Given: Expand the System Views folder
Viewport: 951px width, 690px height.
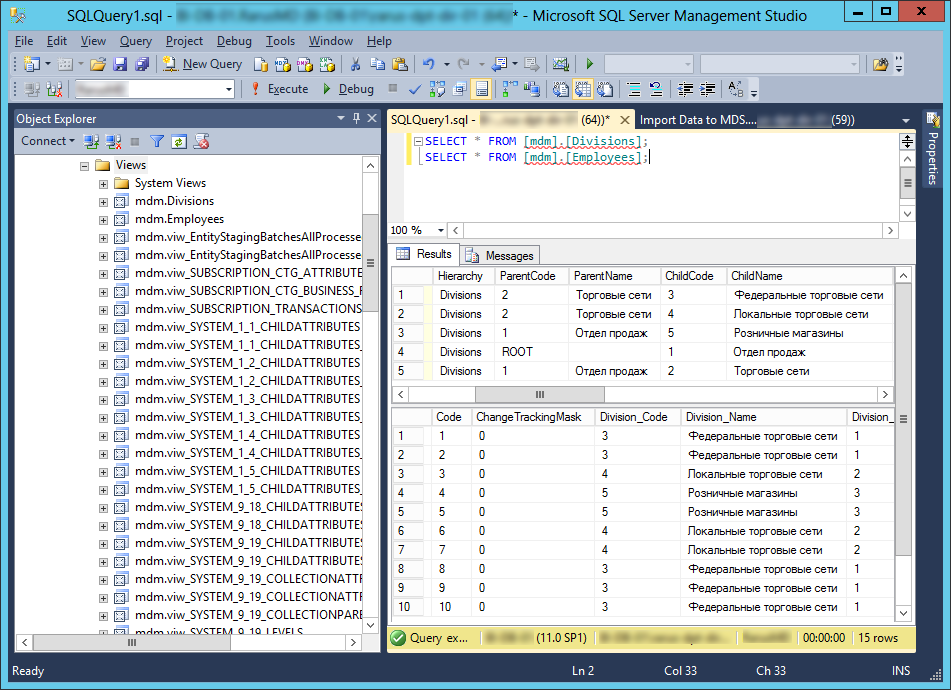Looking at the screenshot, I should tap(103, 184).
